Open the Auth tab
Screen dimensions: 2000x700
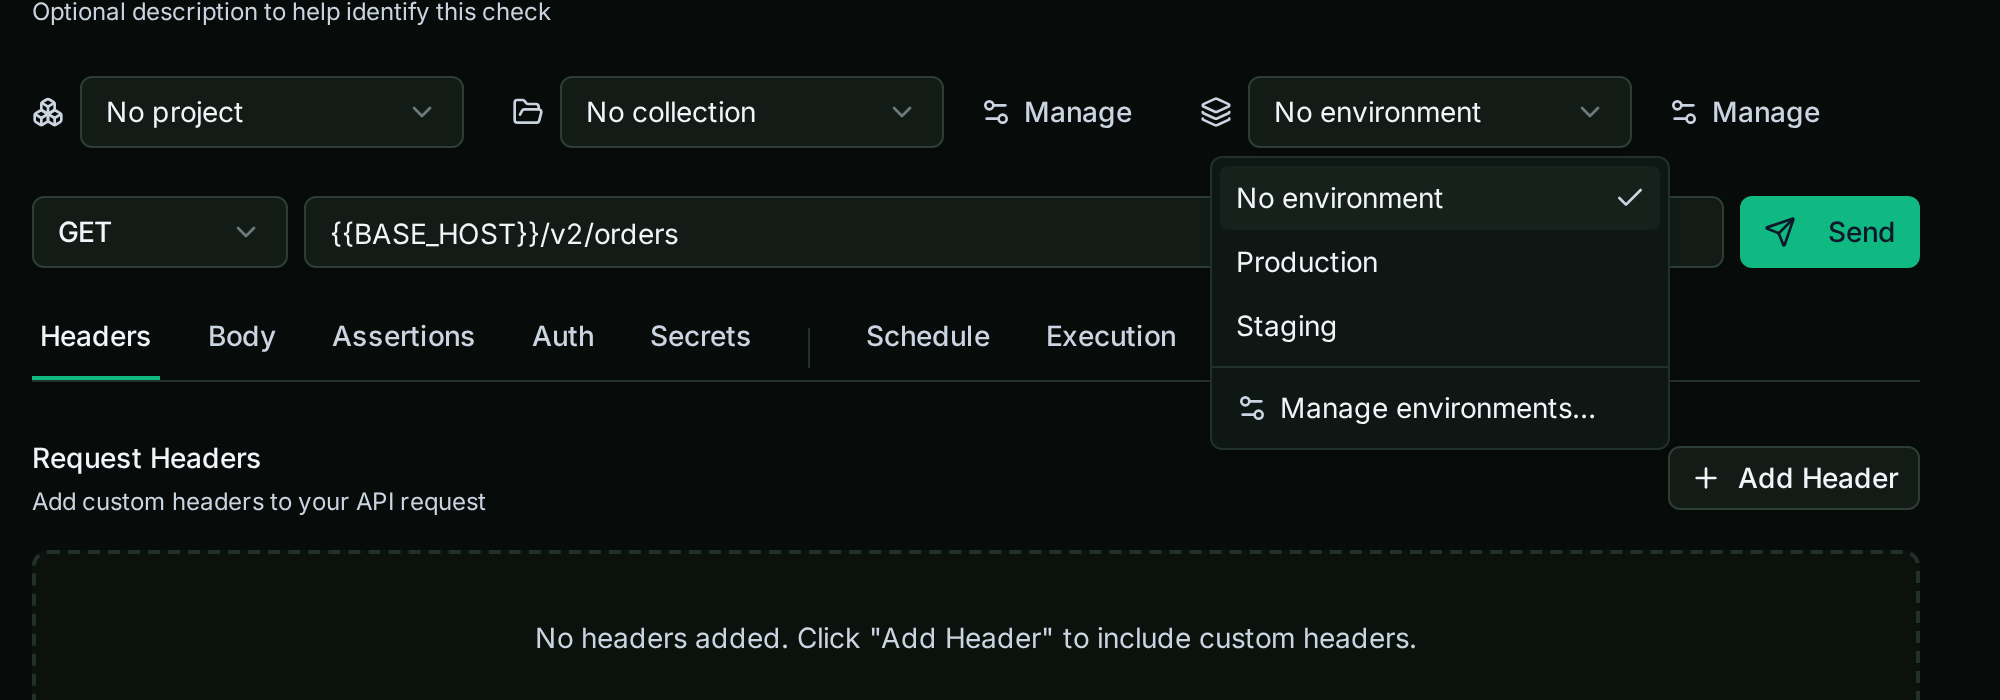click(563, 336)
